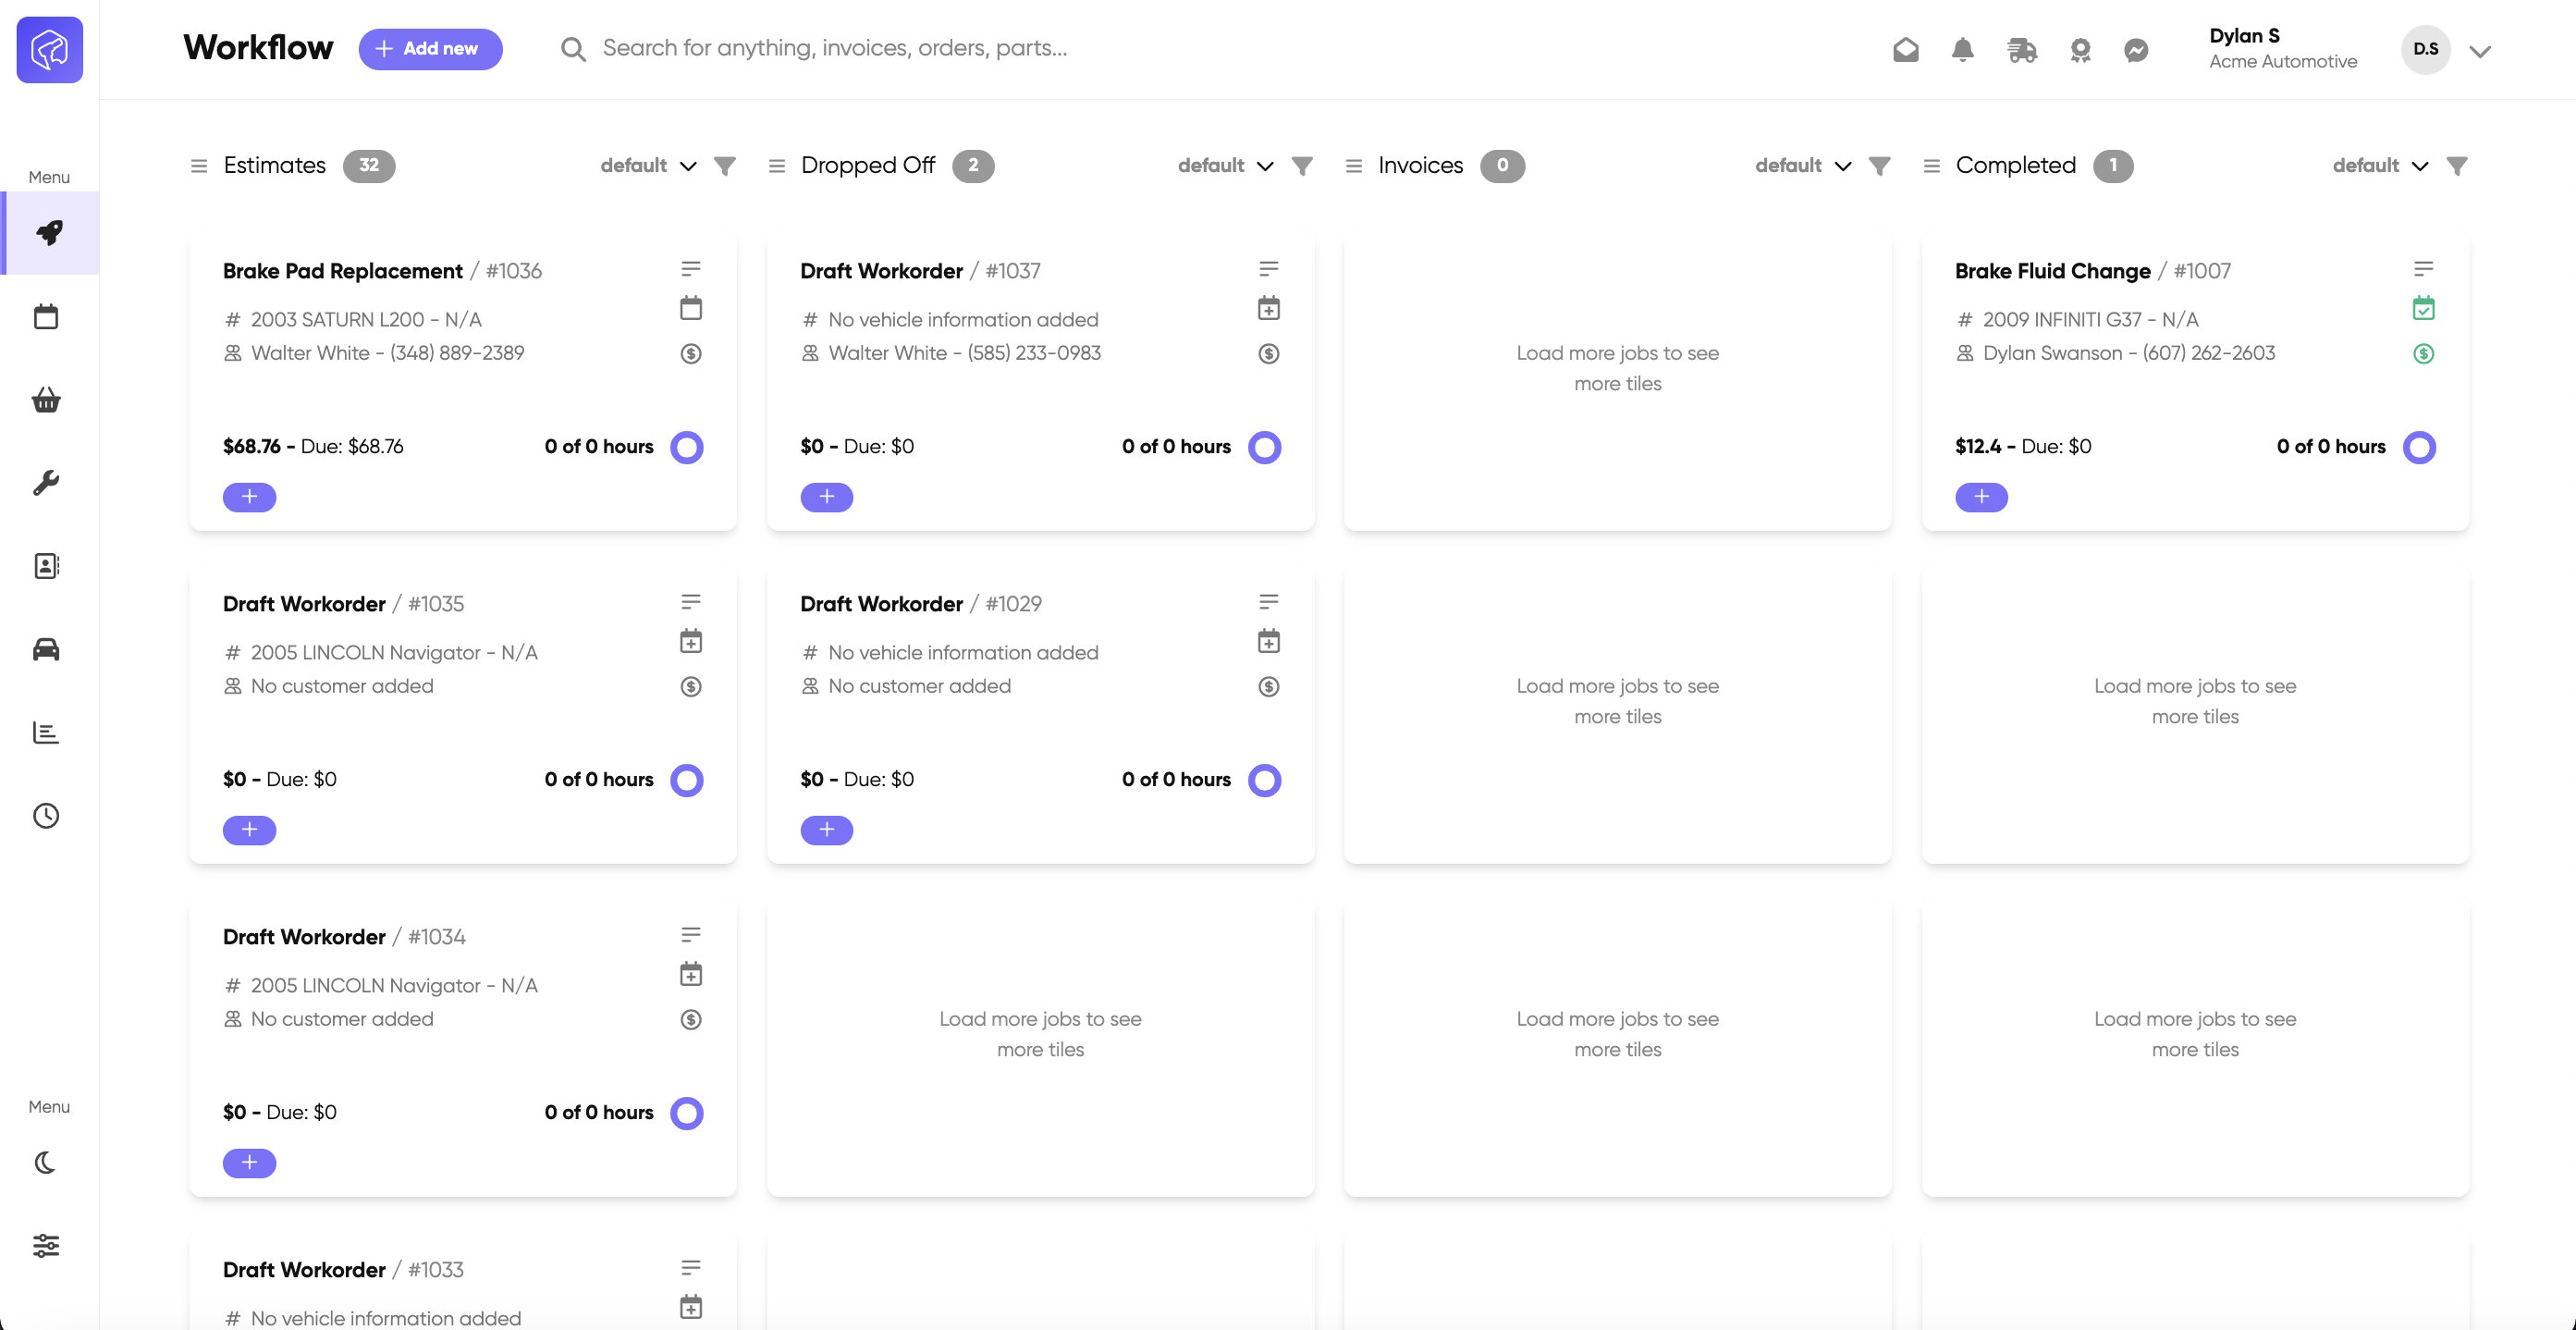Click hours progress ring on workorder #1035 card
This screenshot has height=1330, width=2576.
tap(687, 780)
